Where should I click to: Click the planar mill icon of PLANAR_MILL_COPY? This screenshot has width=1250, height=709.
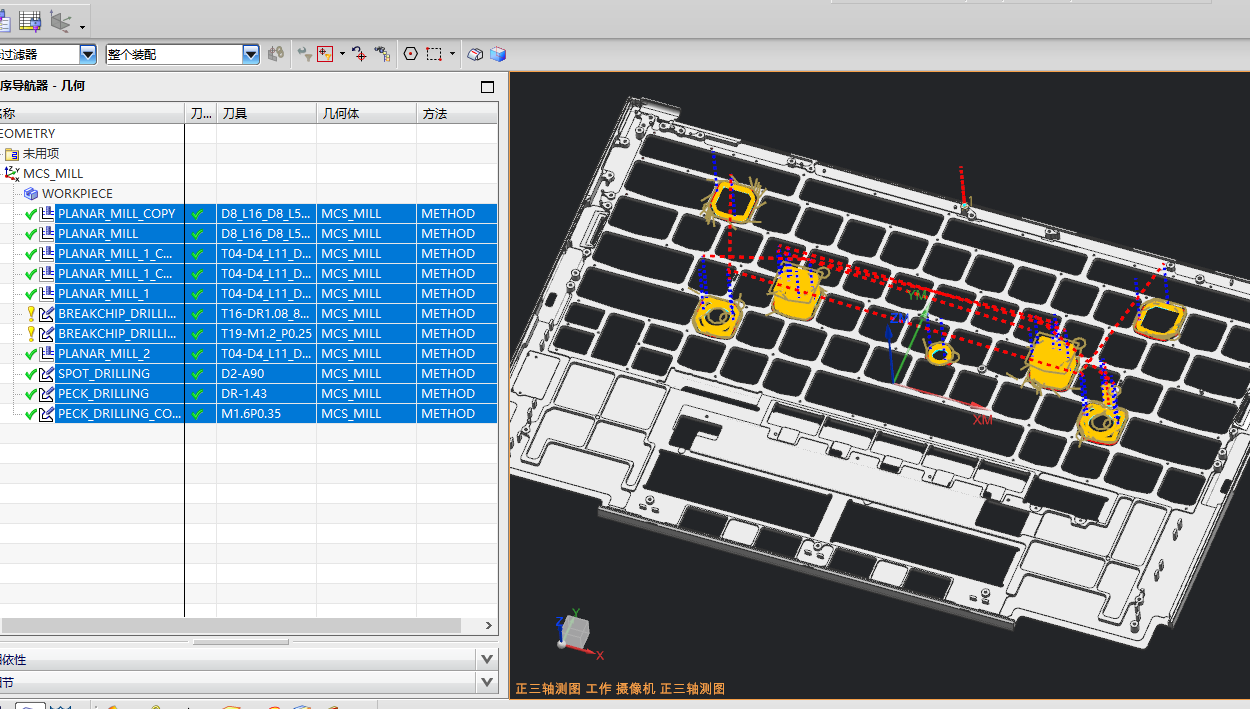tap(47, 214)
